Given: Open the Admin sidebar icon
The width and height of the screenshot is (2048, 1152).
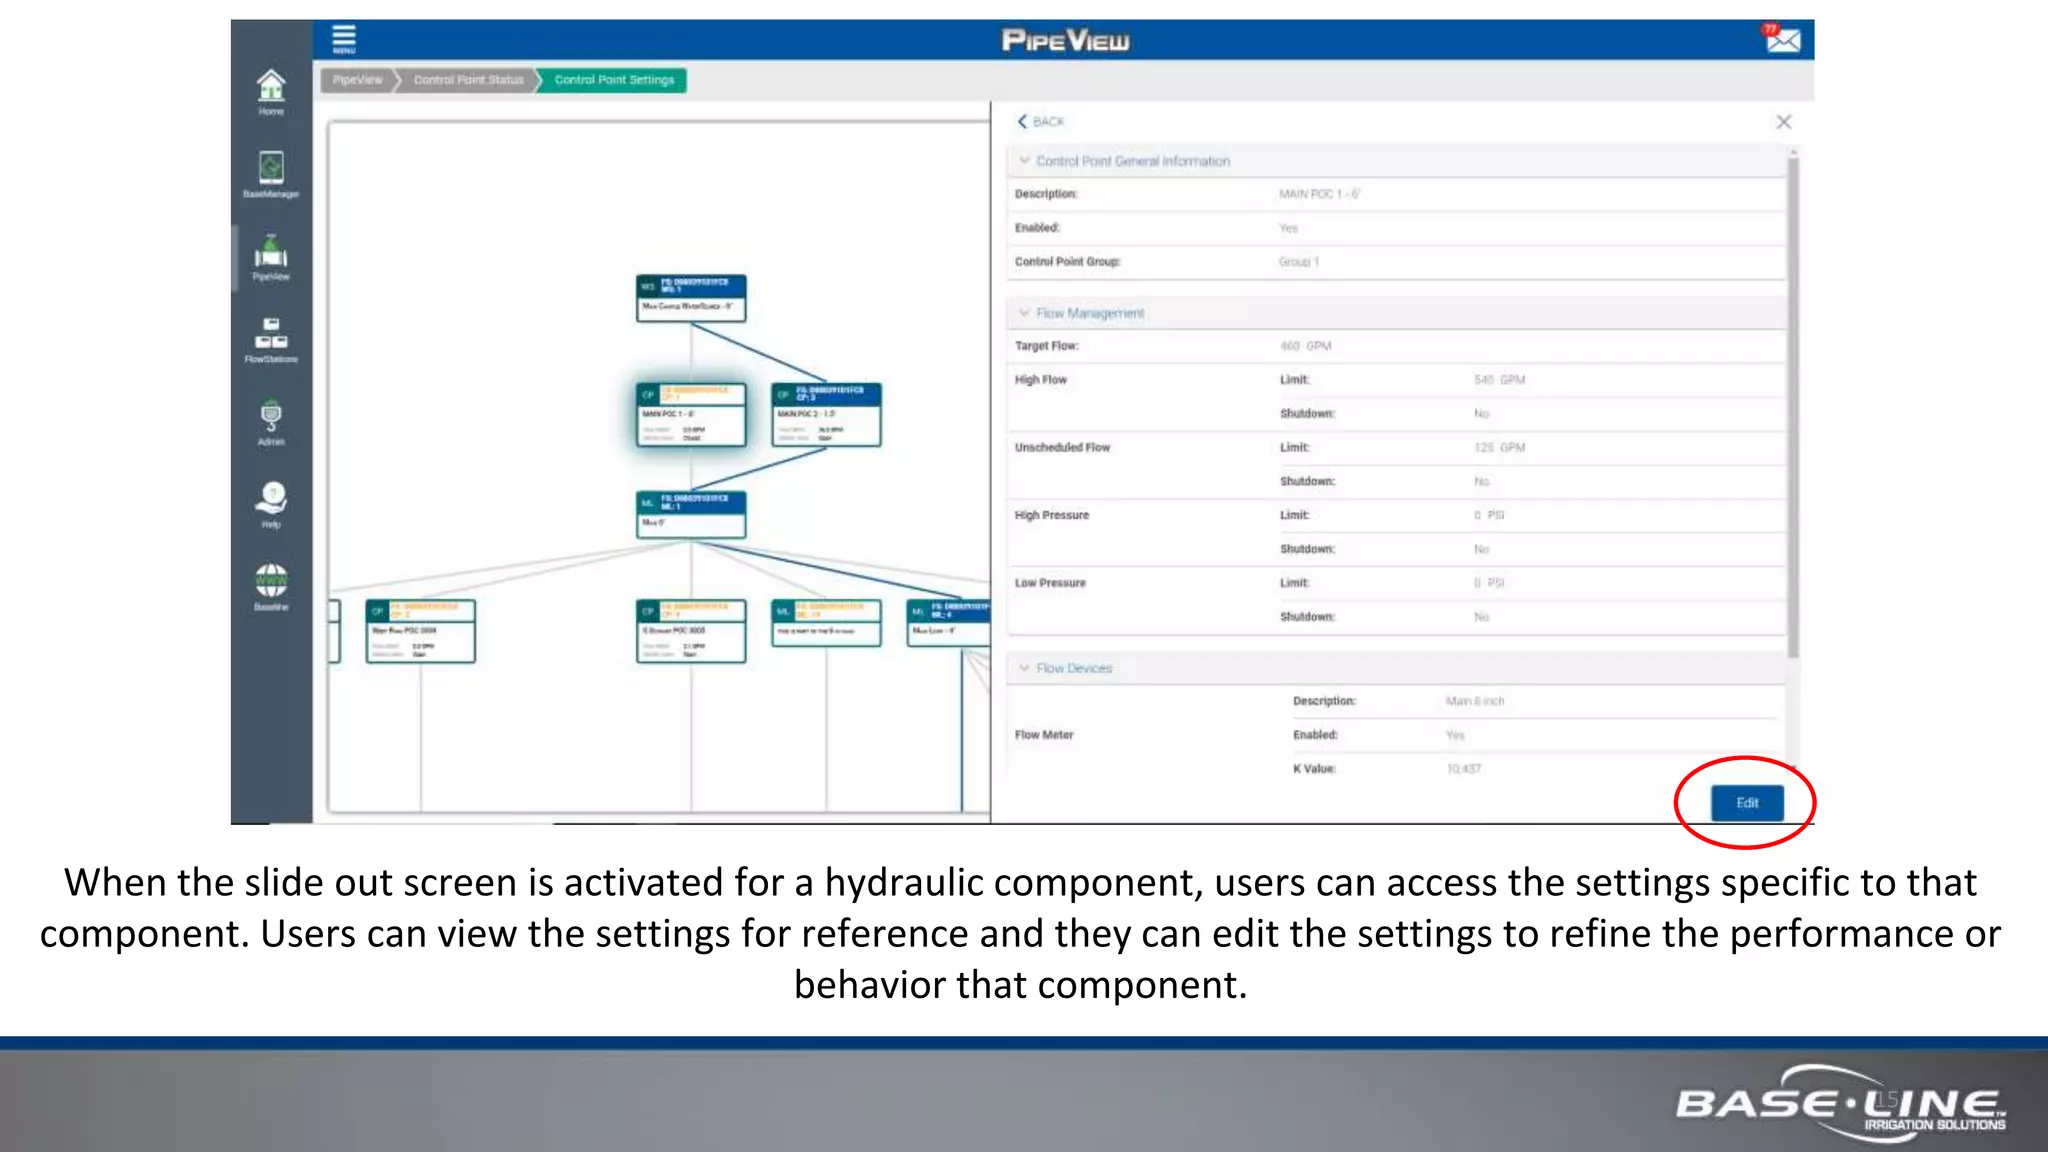Looking at the screenshot, I should pyautogui.click(x=271, y=423).
